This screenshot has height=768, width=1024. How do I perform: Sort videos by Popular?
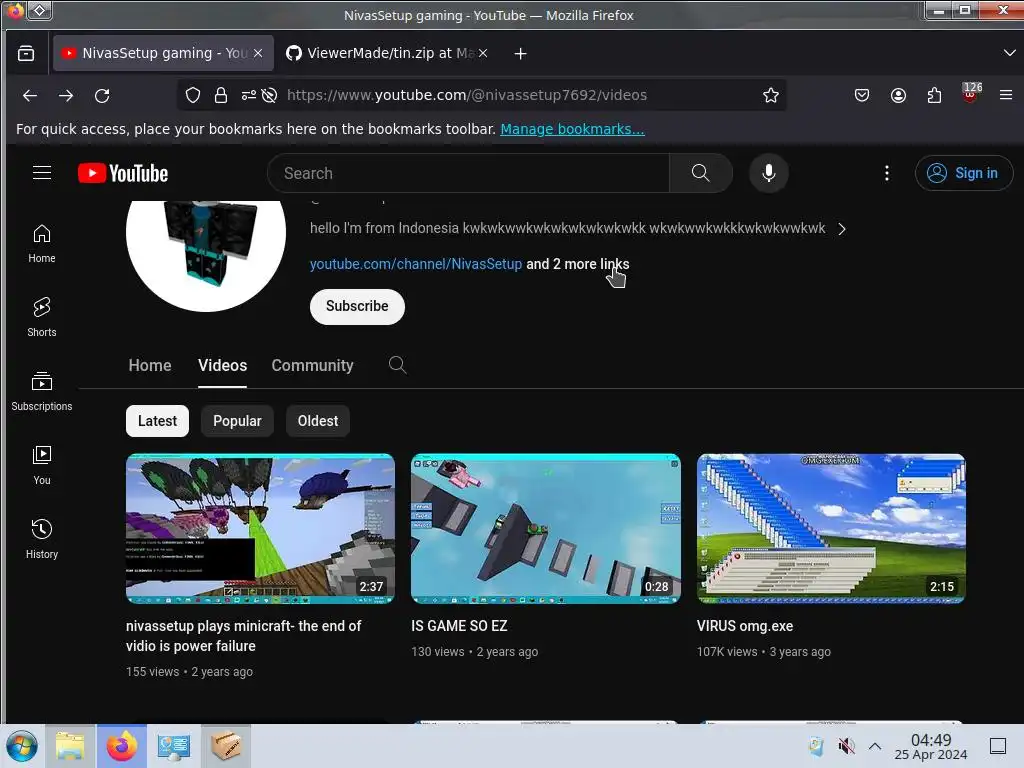tap(237, 421)
